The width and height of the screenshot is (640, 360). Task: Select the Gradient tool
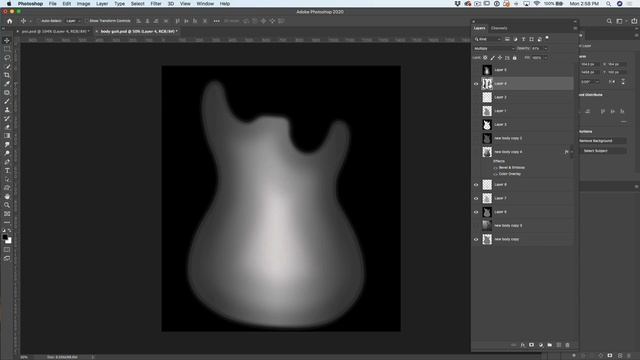[x=7, y=136]
